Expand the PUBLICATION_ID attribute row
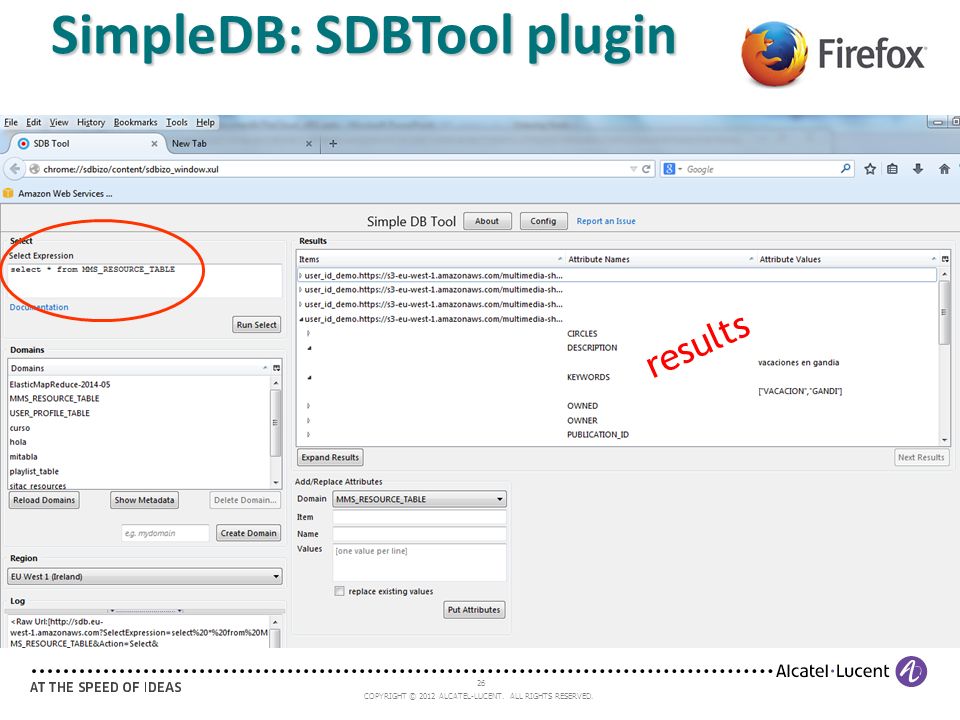The width and height of the screenshot is (960, 720). [309, 435]
